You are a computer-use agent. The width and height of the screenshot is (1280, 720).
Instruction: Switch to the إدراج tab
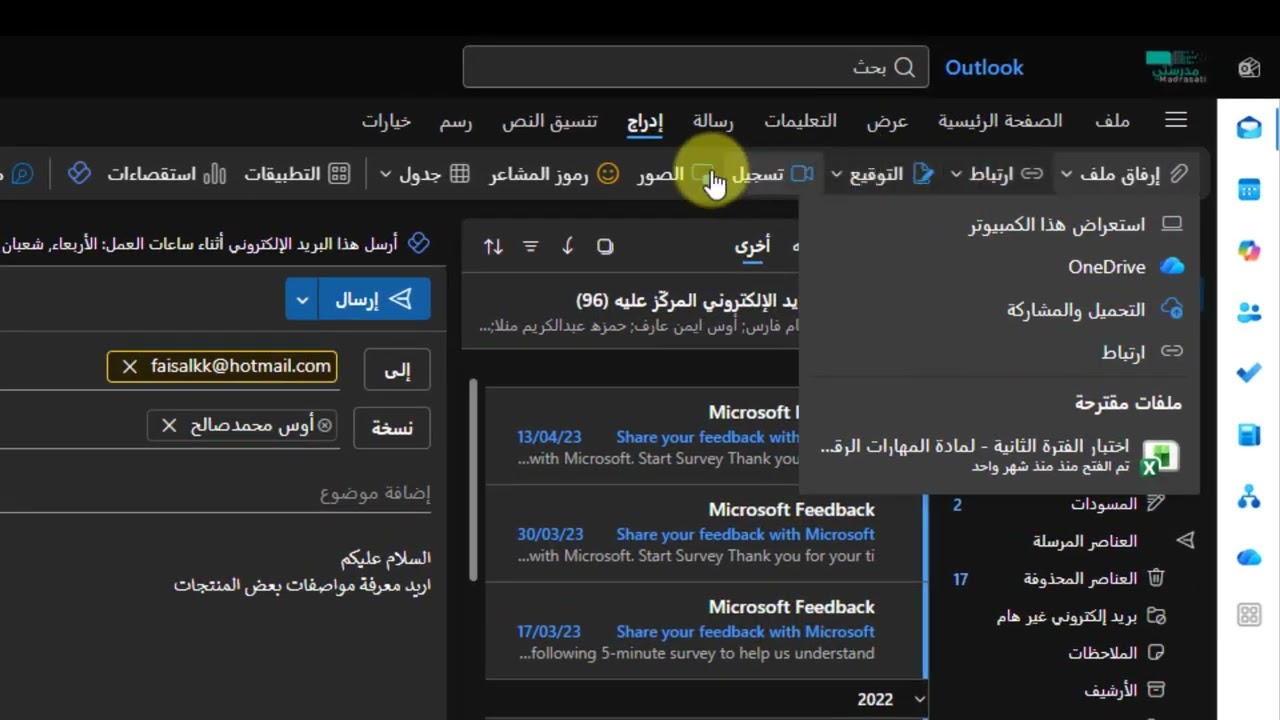pyautogui.click(x=645, y=122)
